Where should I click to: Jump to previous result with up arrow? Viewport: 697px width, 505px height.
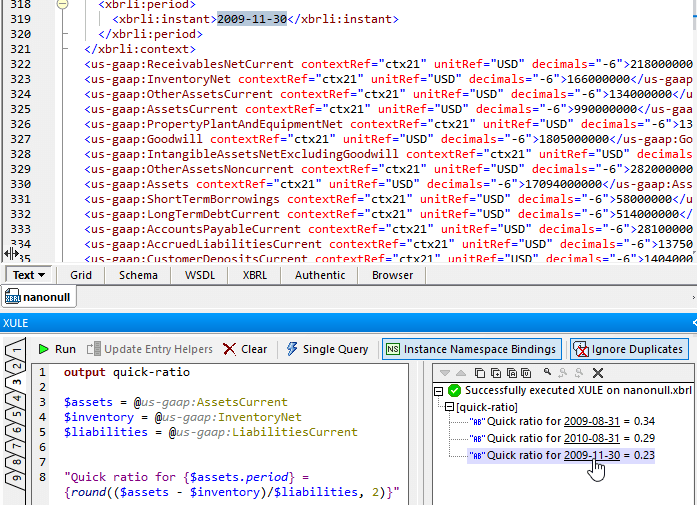(x=461, y=372)
